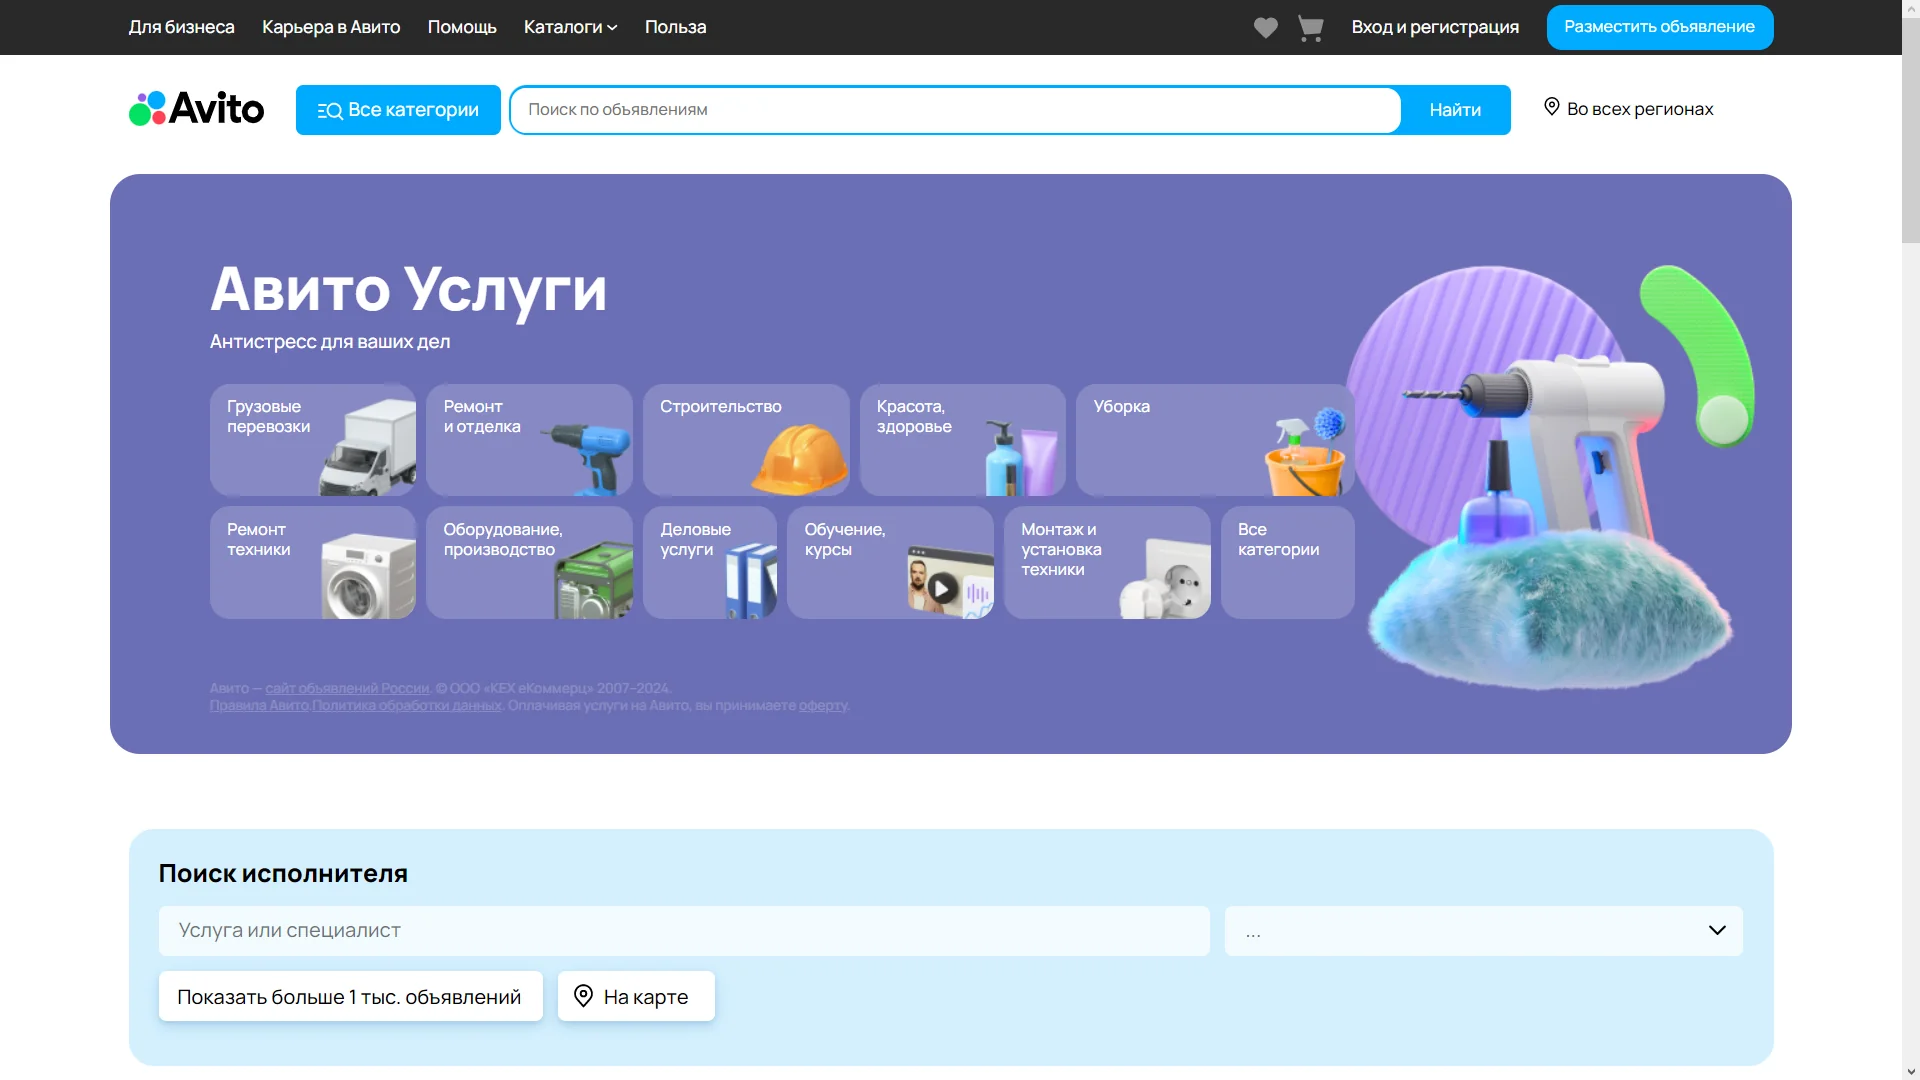Viewport: 1920px width, 1080px height.
Task: Click the Услуга или специалист input field
Action: coord(684,931)
